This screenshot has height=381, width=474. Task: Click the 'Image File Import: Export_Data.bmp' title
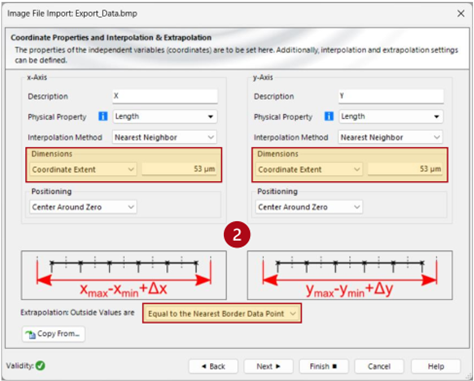[72, 14]
